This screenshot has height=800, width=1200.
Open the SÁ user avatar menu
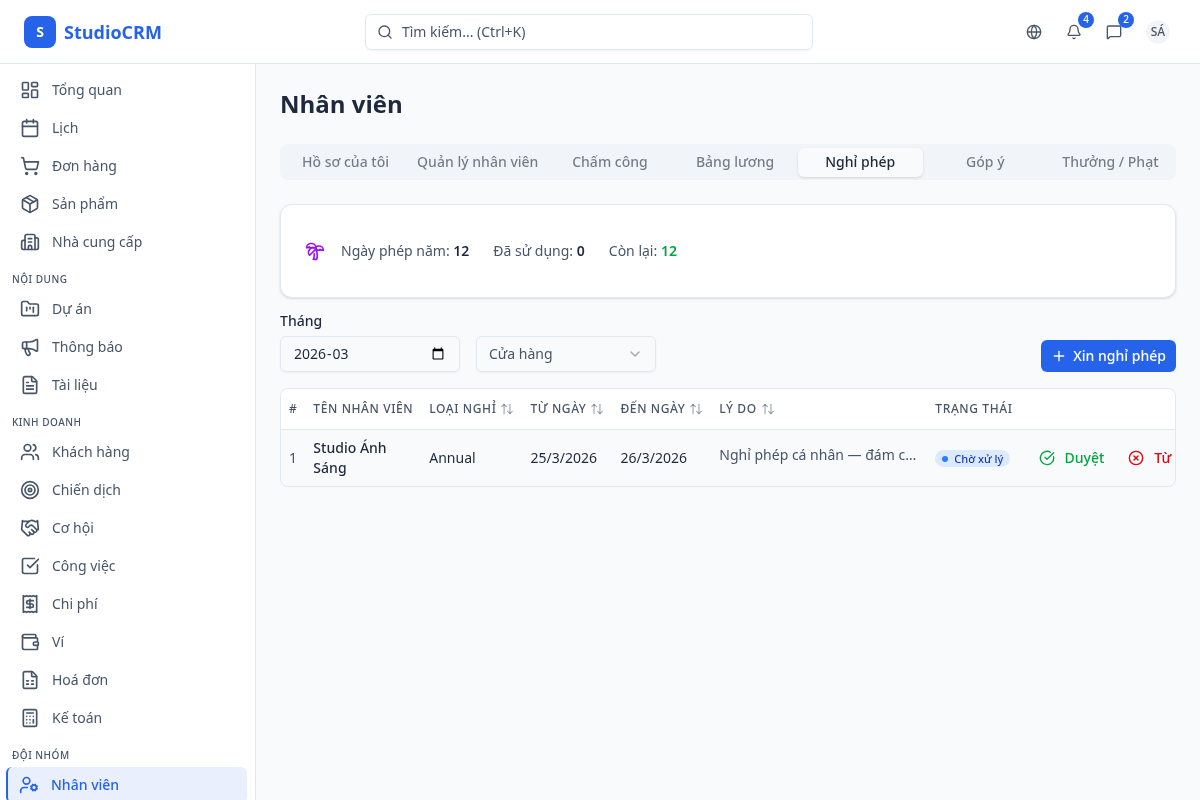click(1157, 32)
